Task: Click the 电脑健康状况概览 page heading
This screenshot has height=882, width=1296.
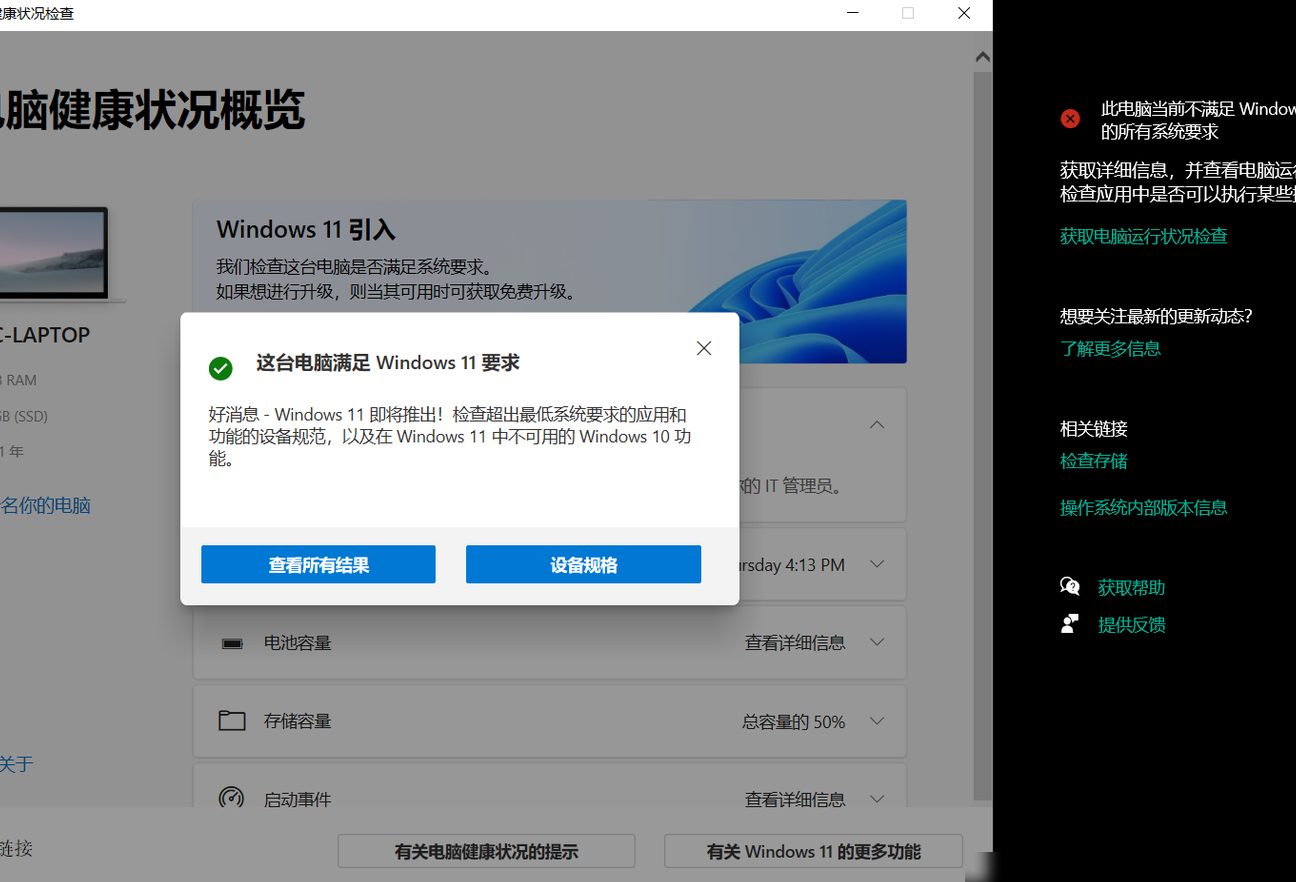Action: (152, 110)
